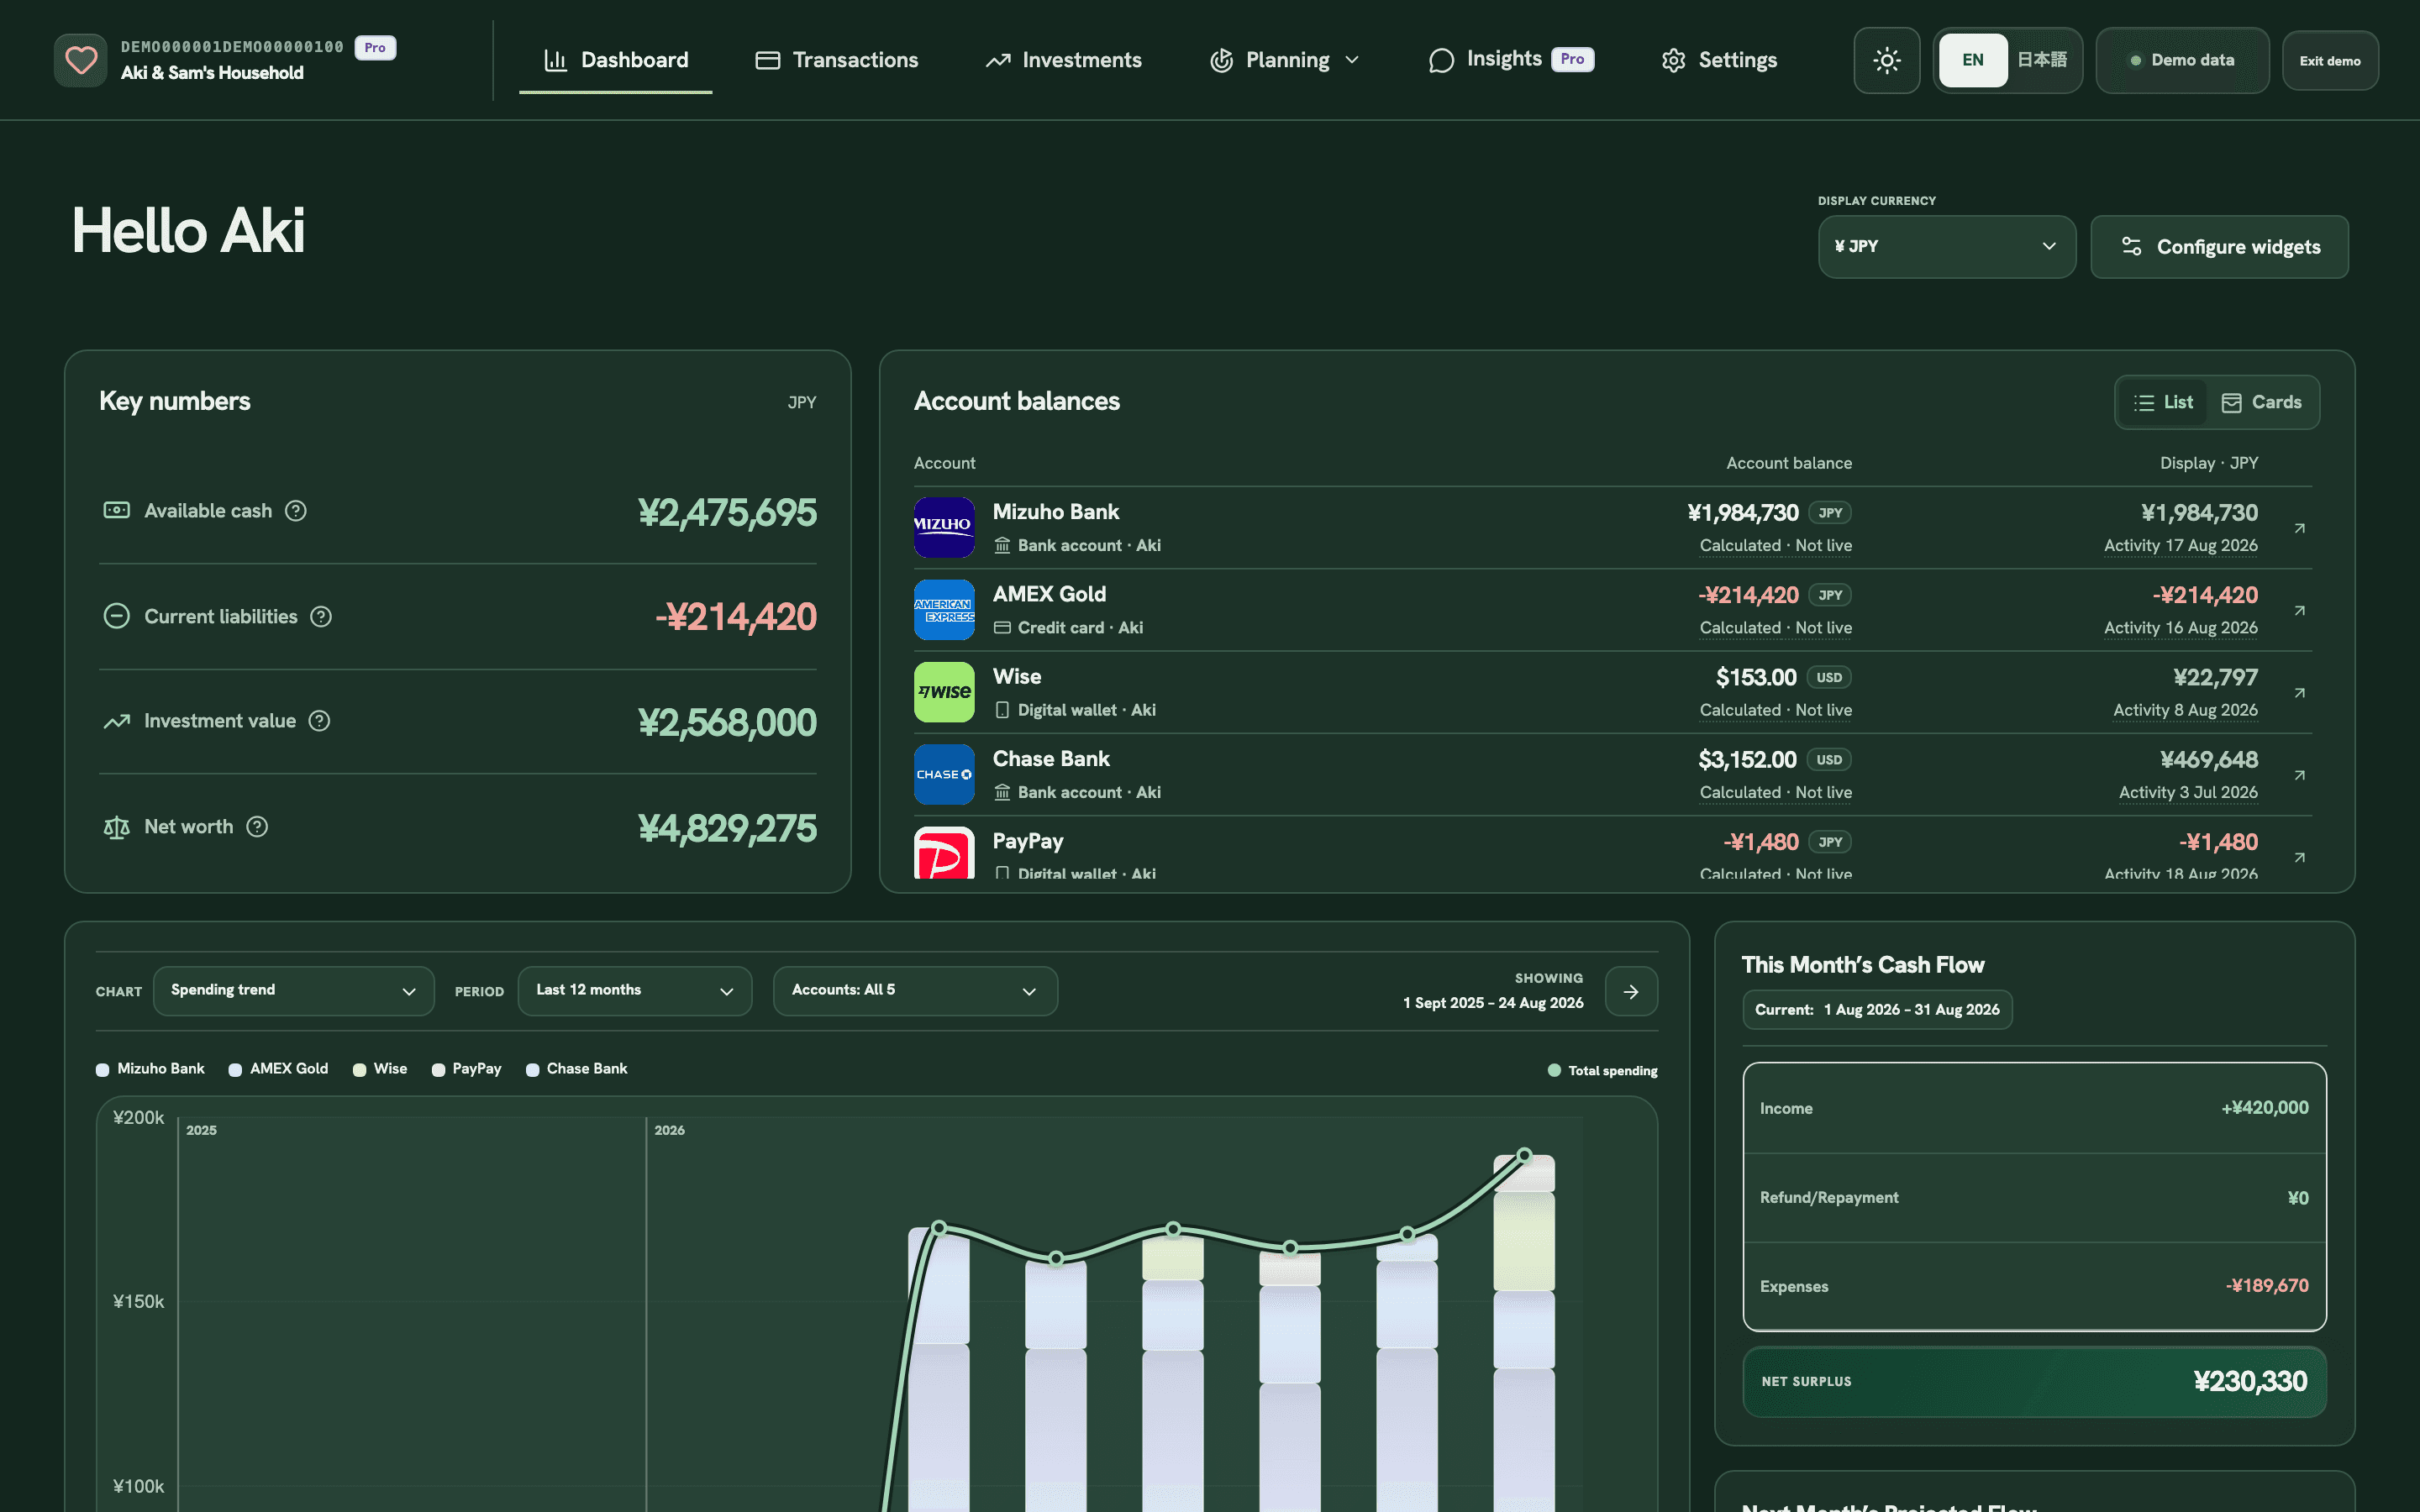This screenshot has height=1512, width=2420.
Task: Switch Account balances to List view
Action: 2163,402
